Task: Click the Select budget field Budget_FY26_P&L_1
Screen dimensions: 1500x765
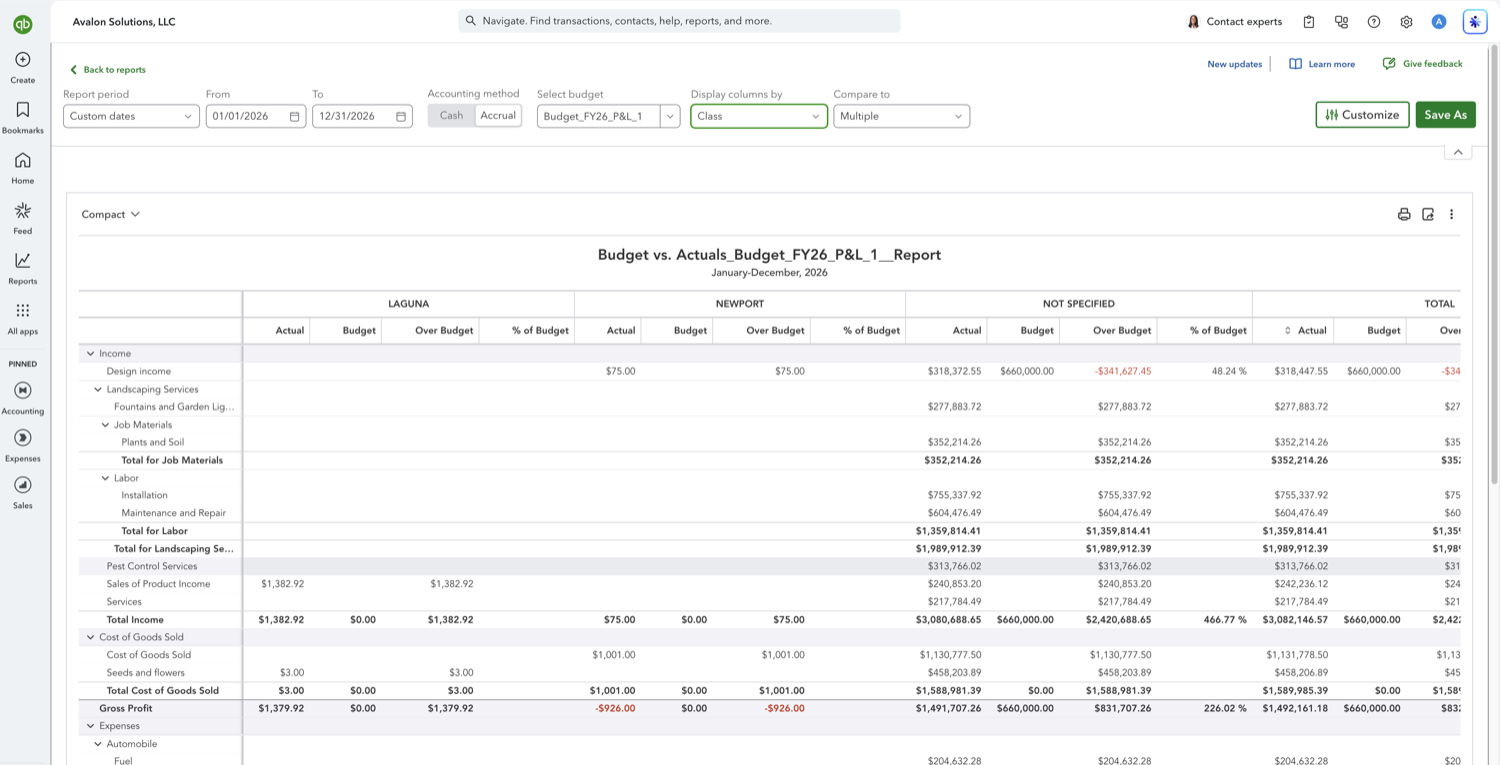Action: tap(598, 116)
